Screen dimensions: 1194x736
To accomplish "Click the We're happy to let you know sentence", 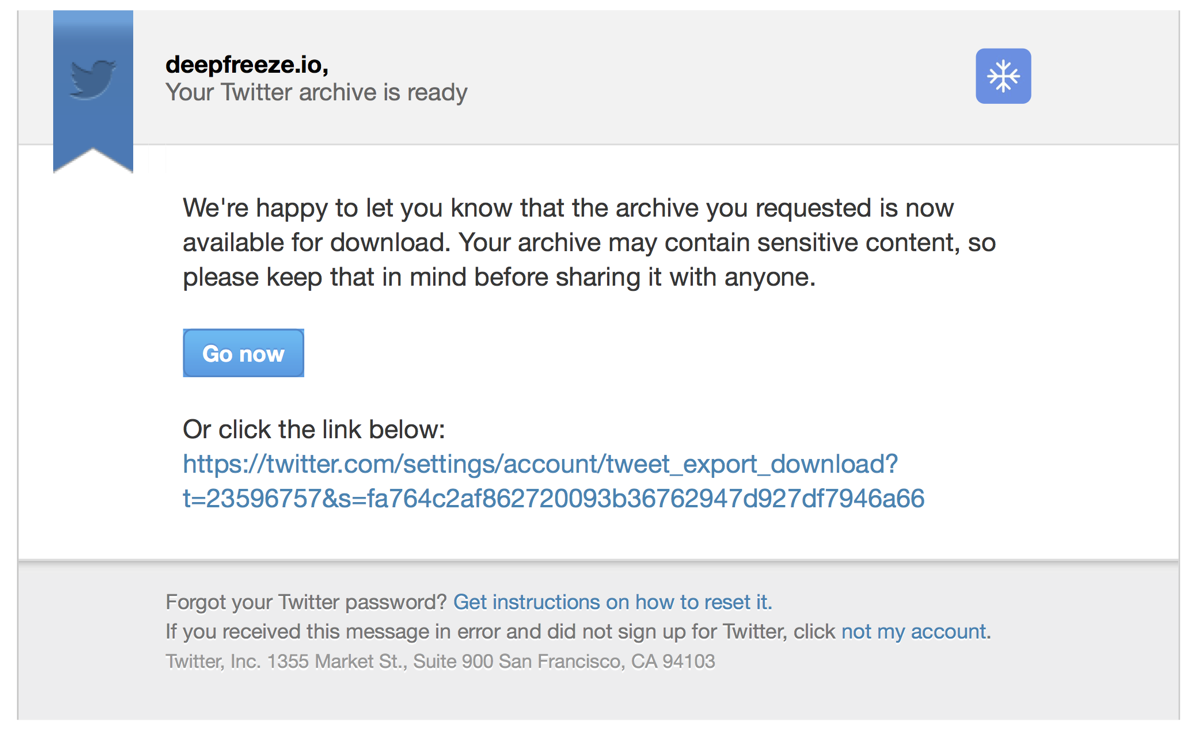I will pyautogui.click(x=568, y=208).
